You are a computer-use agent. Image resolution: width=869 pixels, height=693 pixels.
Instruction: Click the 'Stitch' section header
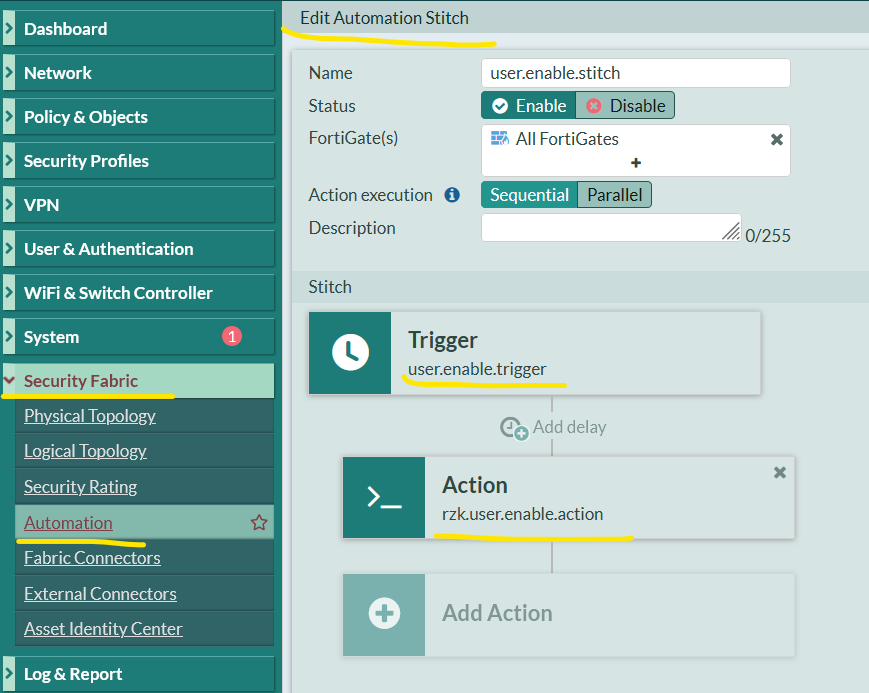click(x=330, y=287)
